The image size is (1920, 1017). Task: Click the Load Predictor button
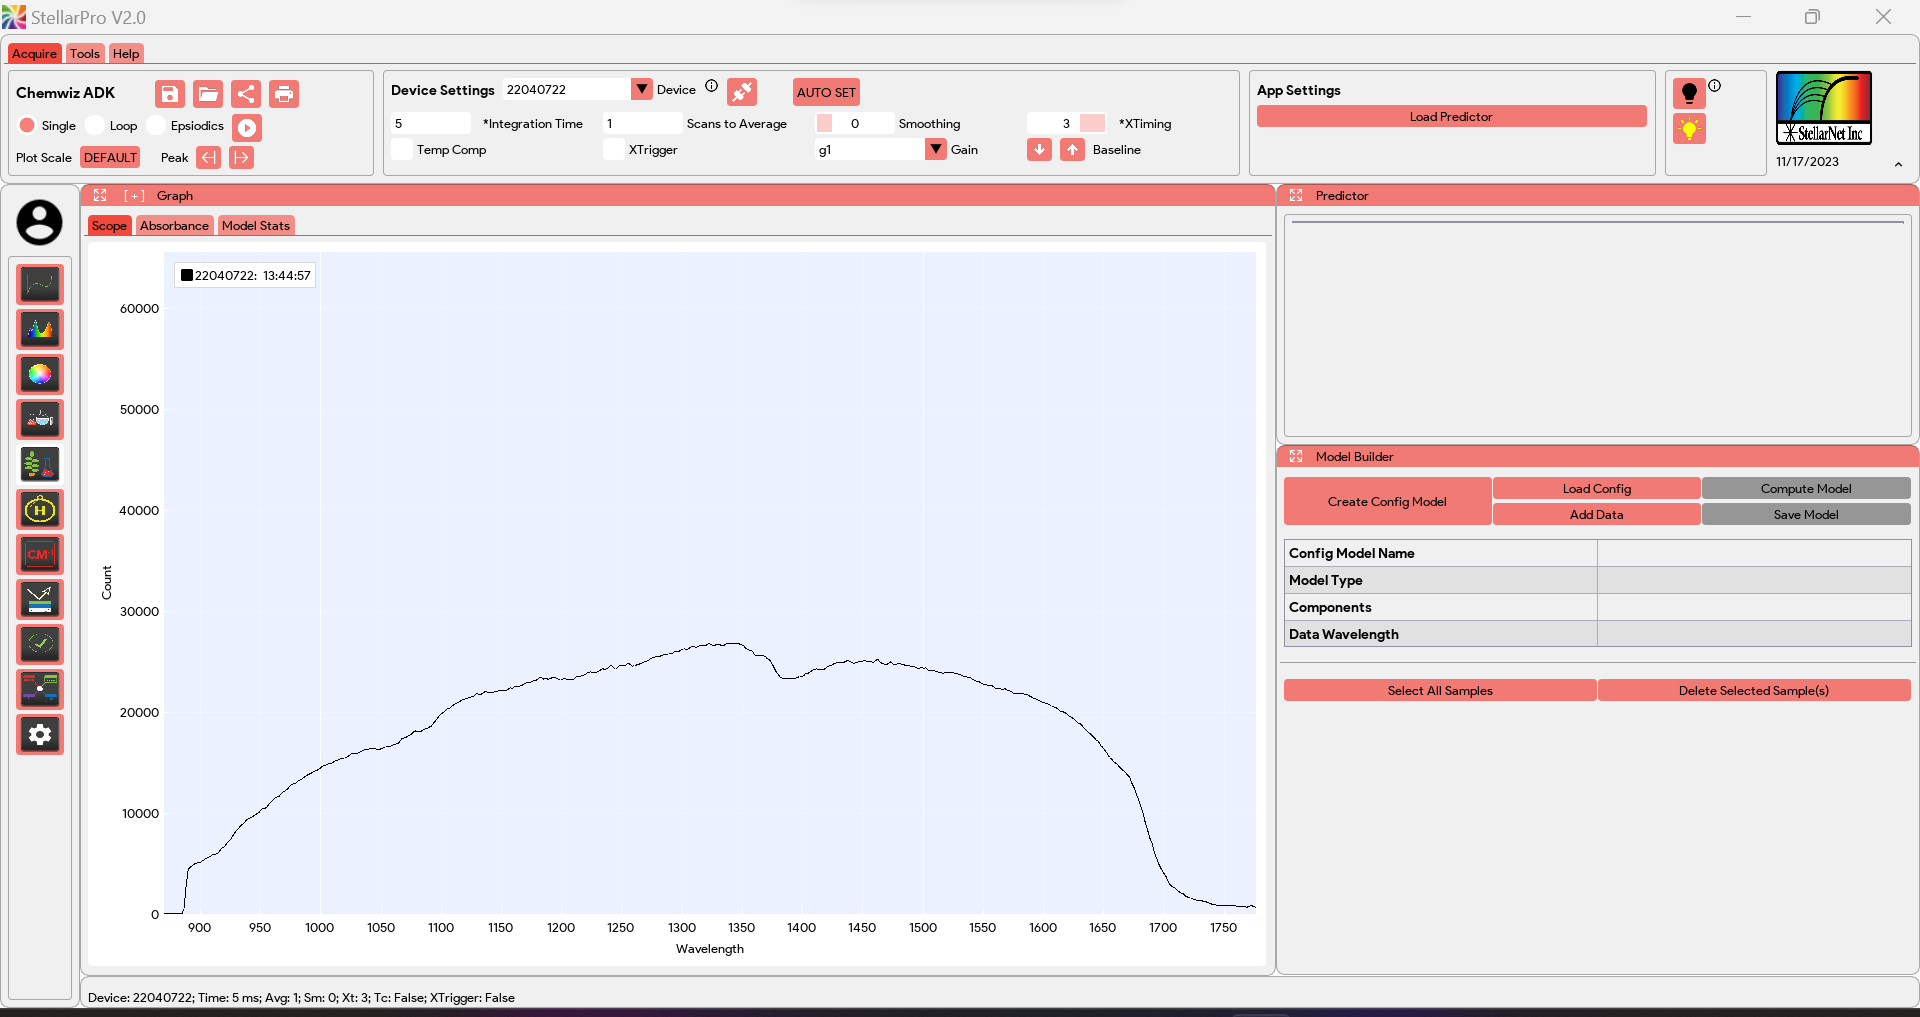(1451, 117)
